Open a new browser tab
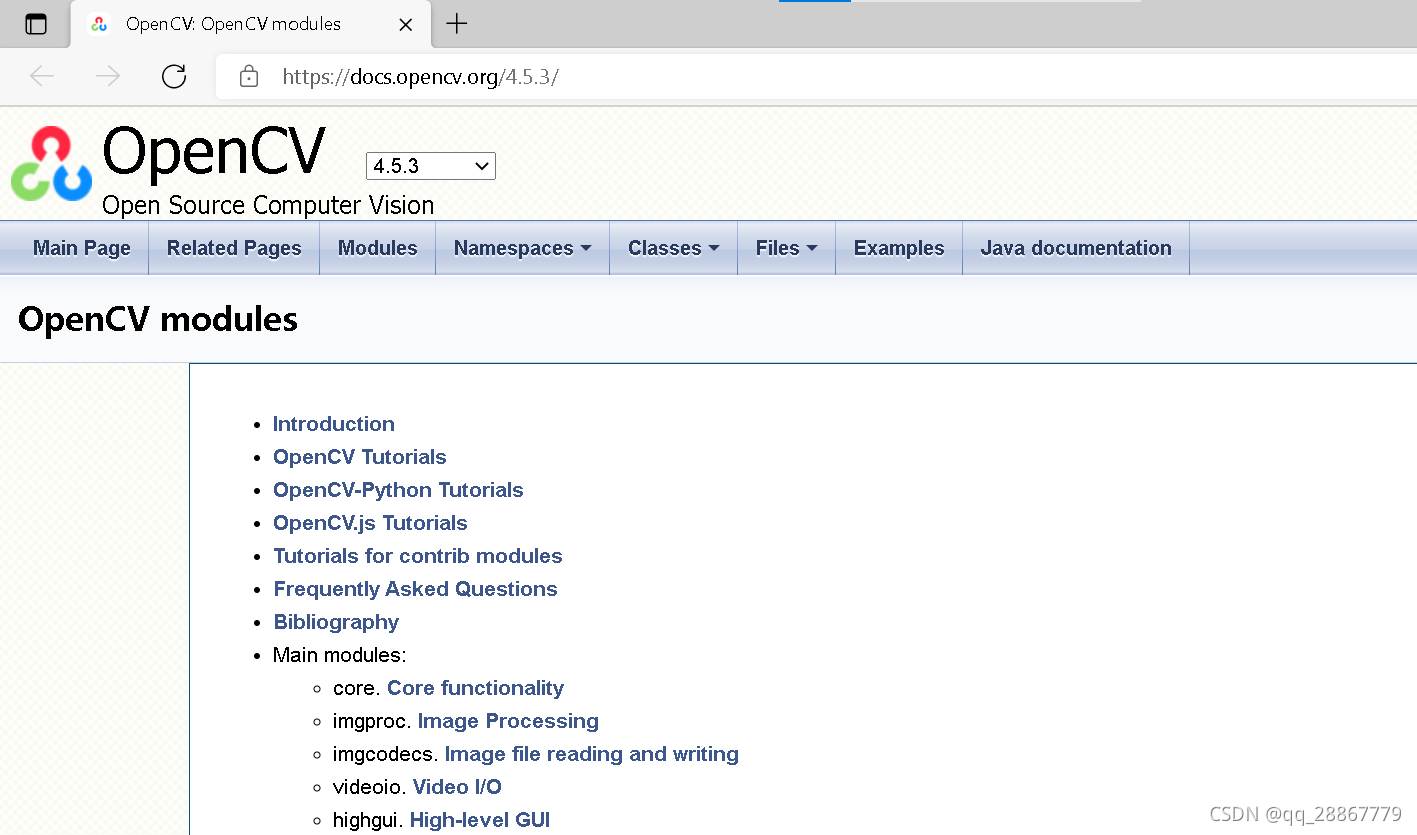The height and width of the screenshot is (835, 1417). click(457, 23)
